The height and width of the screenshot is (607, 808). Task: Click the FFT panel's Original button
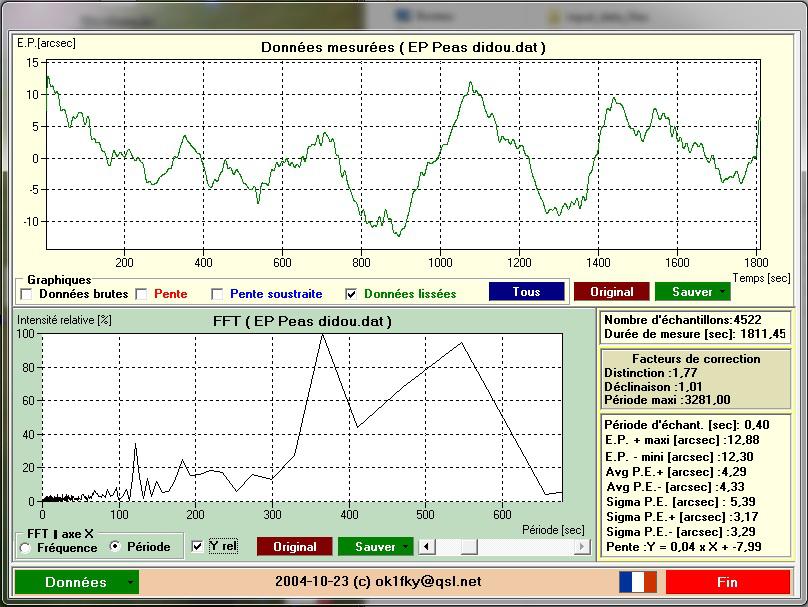[295, 547]
